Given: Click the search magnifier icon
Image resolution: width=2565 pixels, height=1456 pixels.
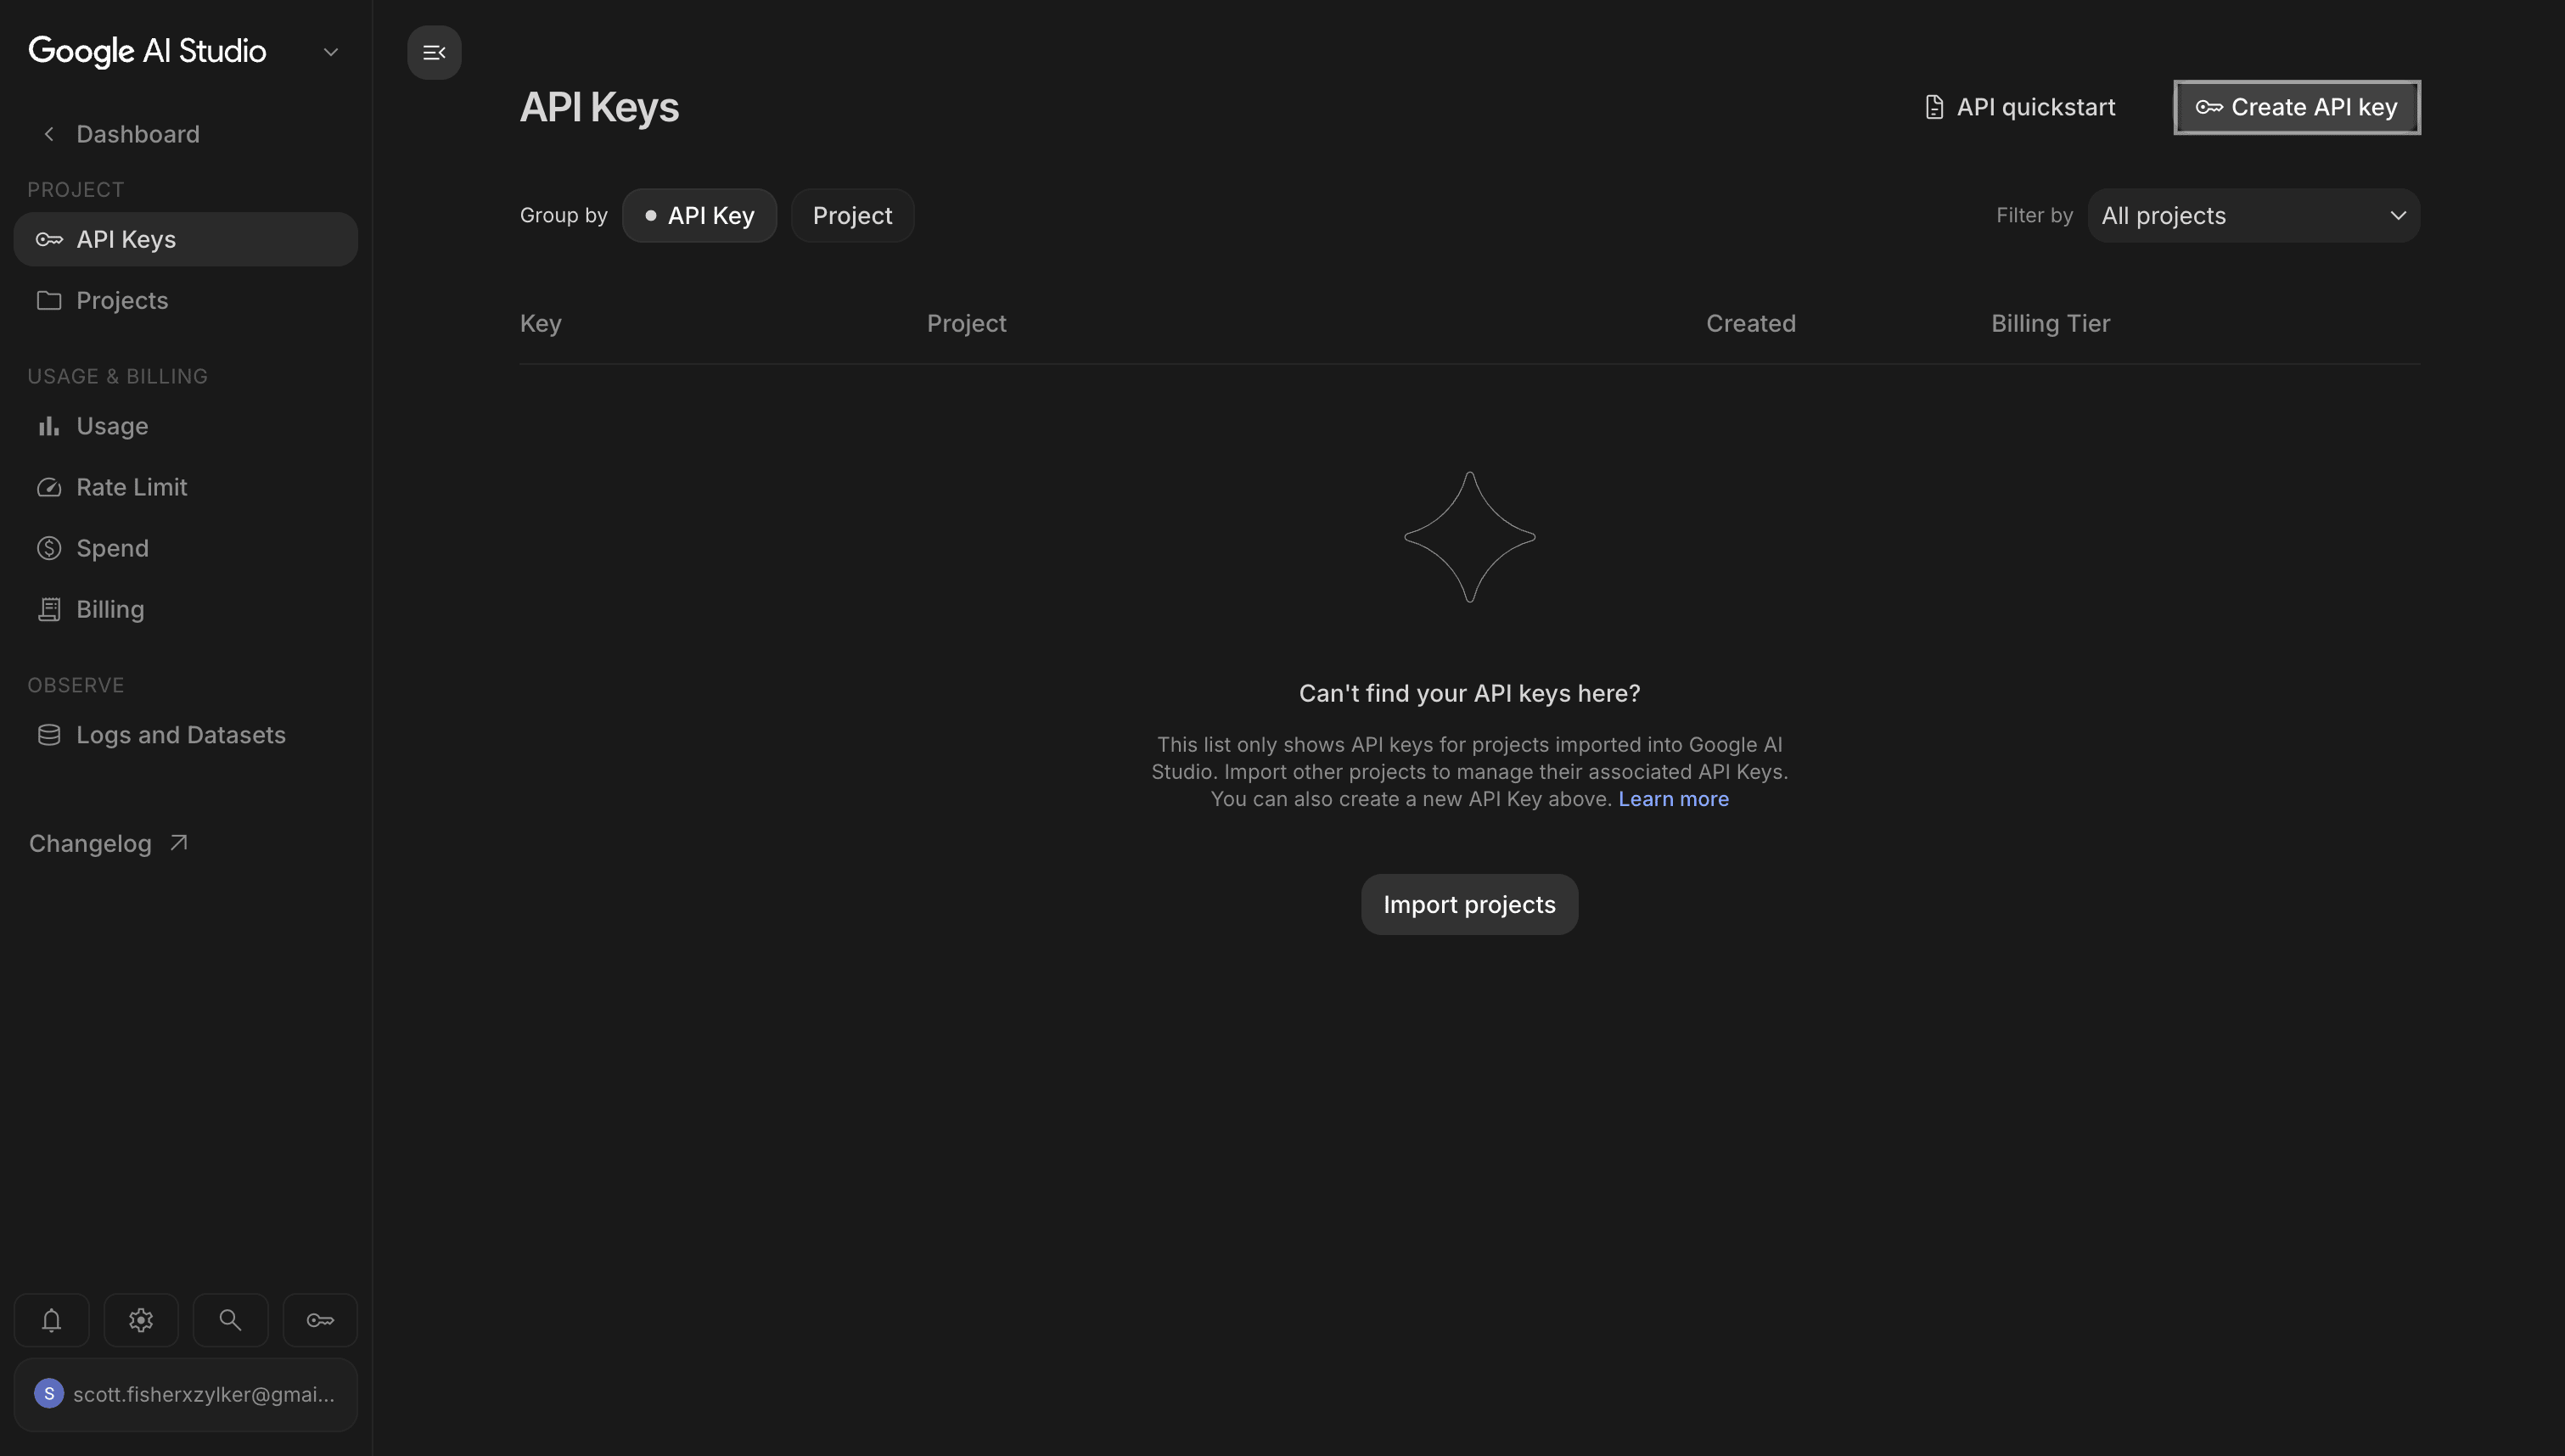Looking at the screenshot, I should coord(230,1320).
